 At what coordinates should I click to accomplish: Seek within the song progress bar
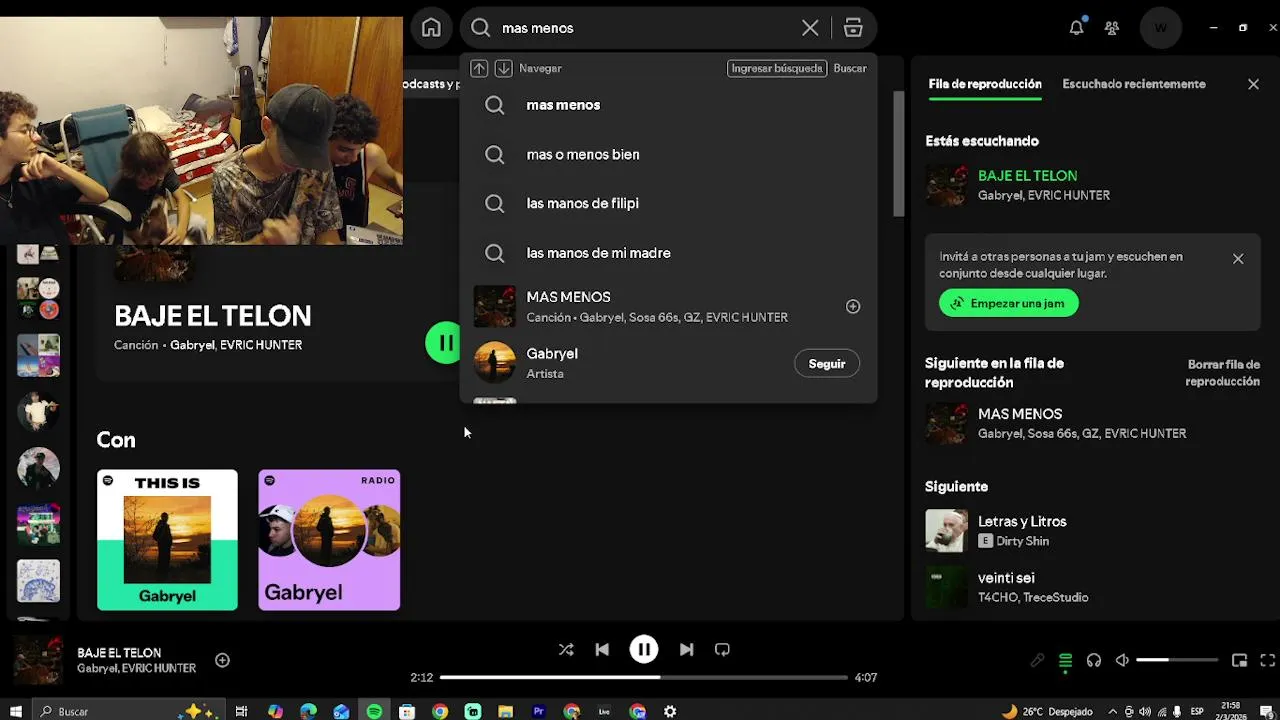coord(644,677)
